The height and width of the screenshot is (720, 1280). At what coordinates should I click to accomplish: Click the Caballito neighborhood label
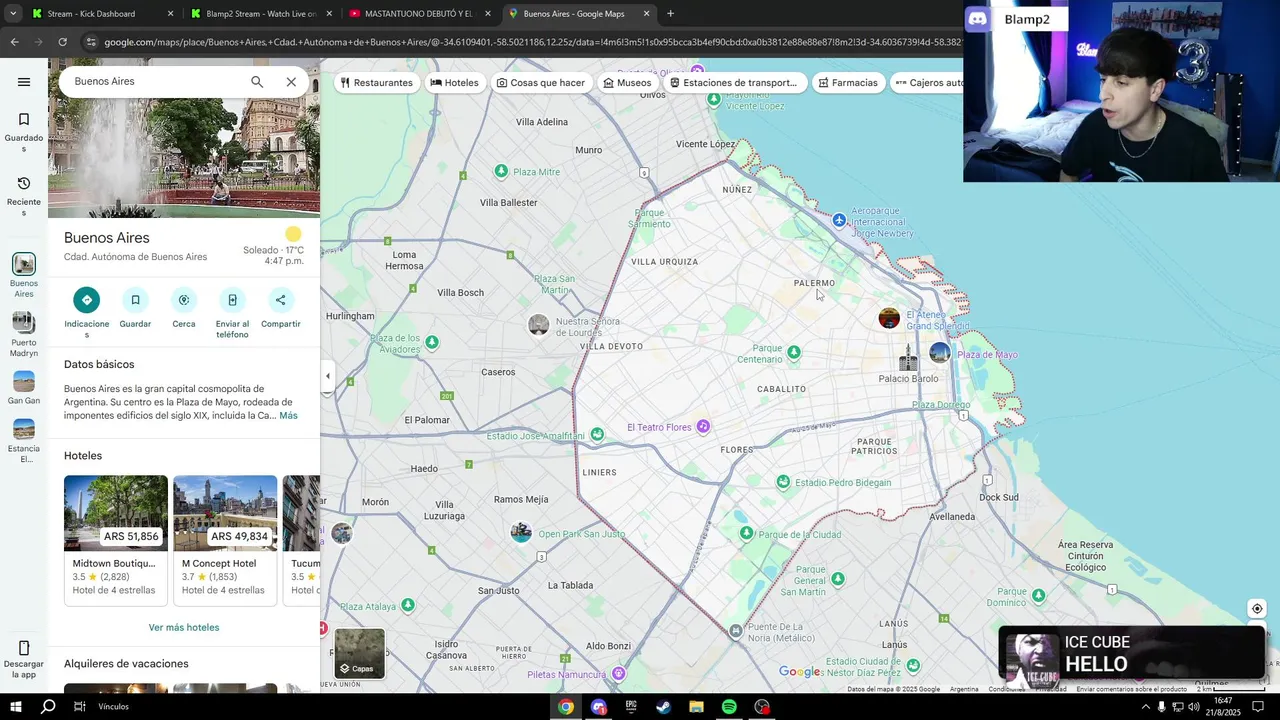coord(781,389)
